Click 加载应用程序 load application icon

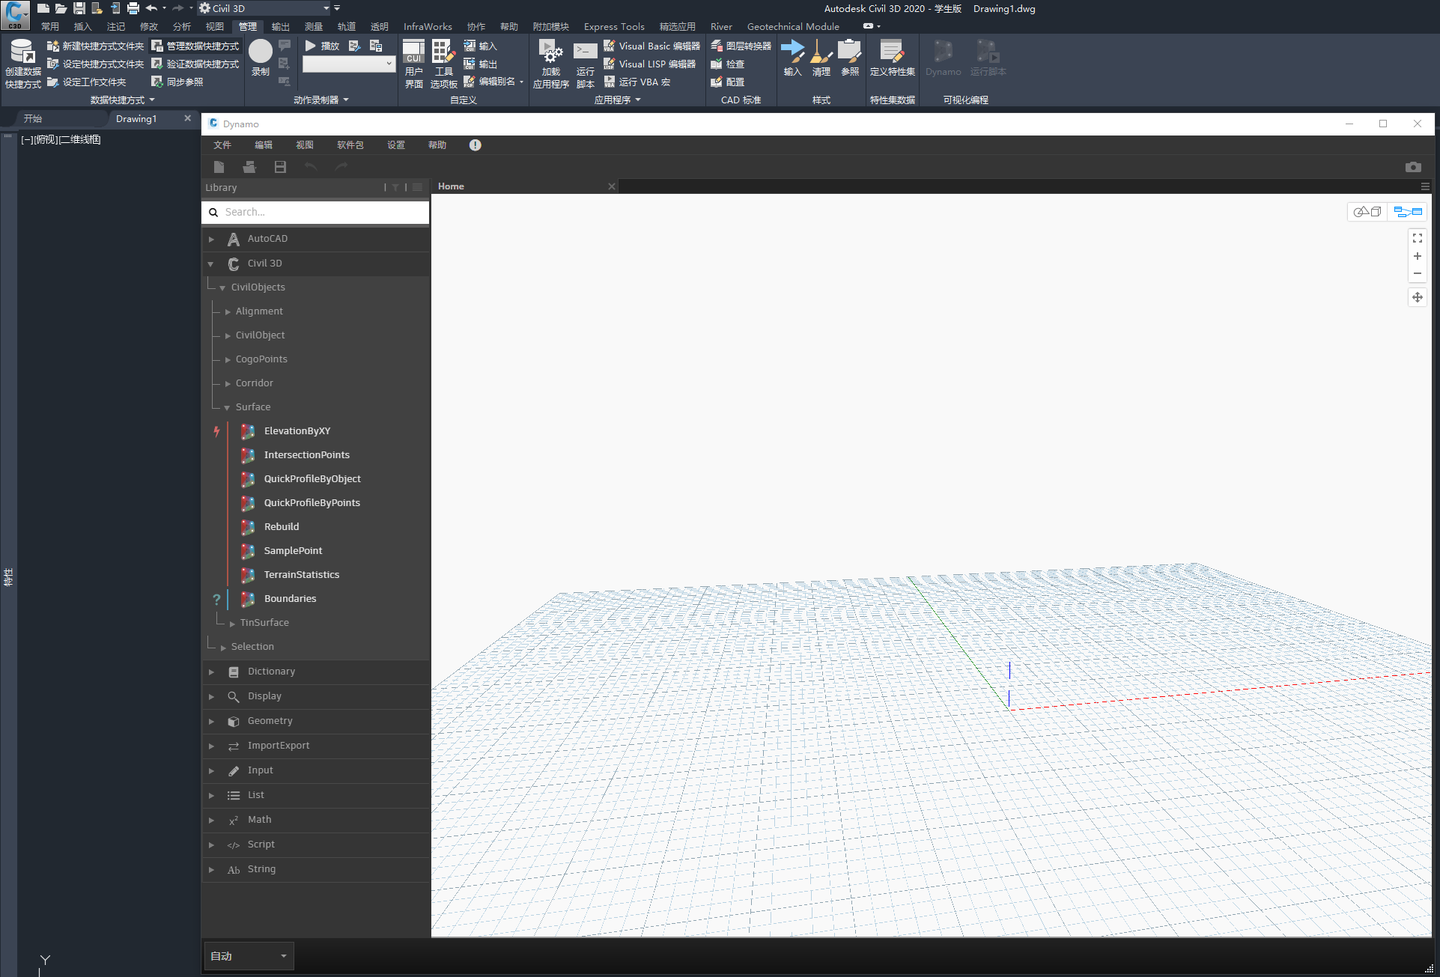pyautogui.click(x=551, y=64)
